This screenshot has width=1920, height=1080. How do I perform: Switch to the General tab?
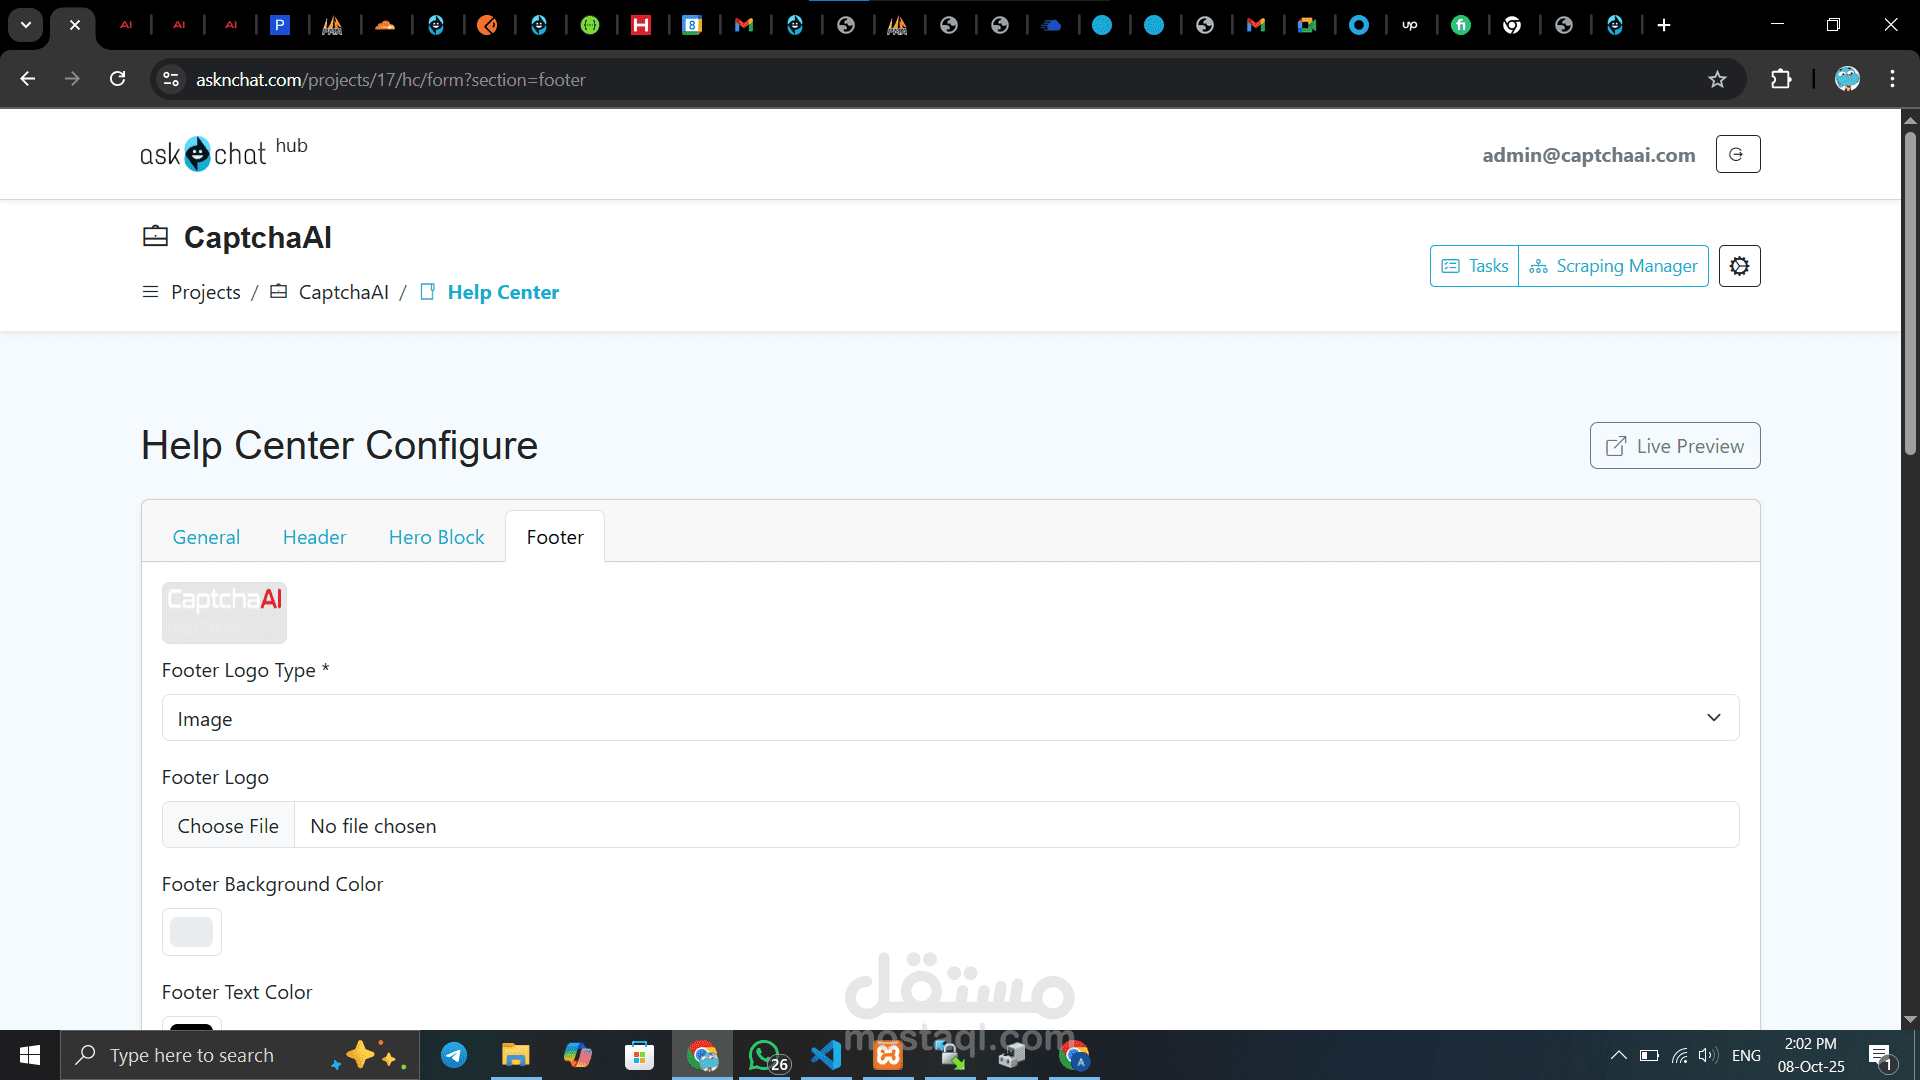(206, 537)
